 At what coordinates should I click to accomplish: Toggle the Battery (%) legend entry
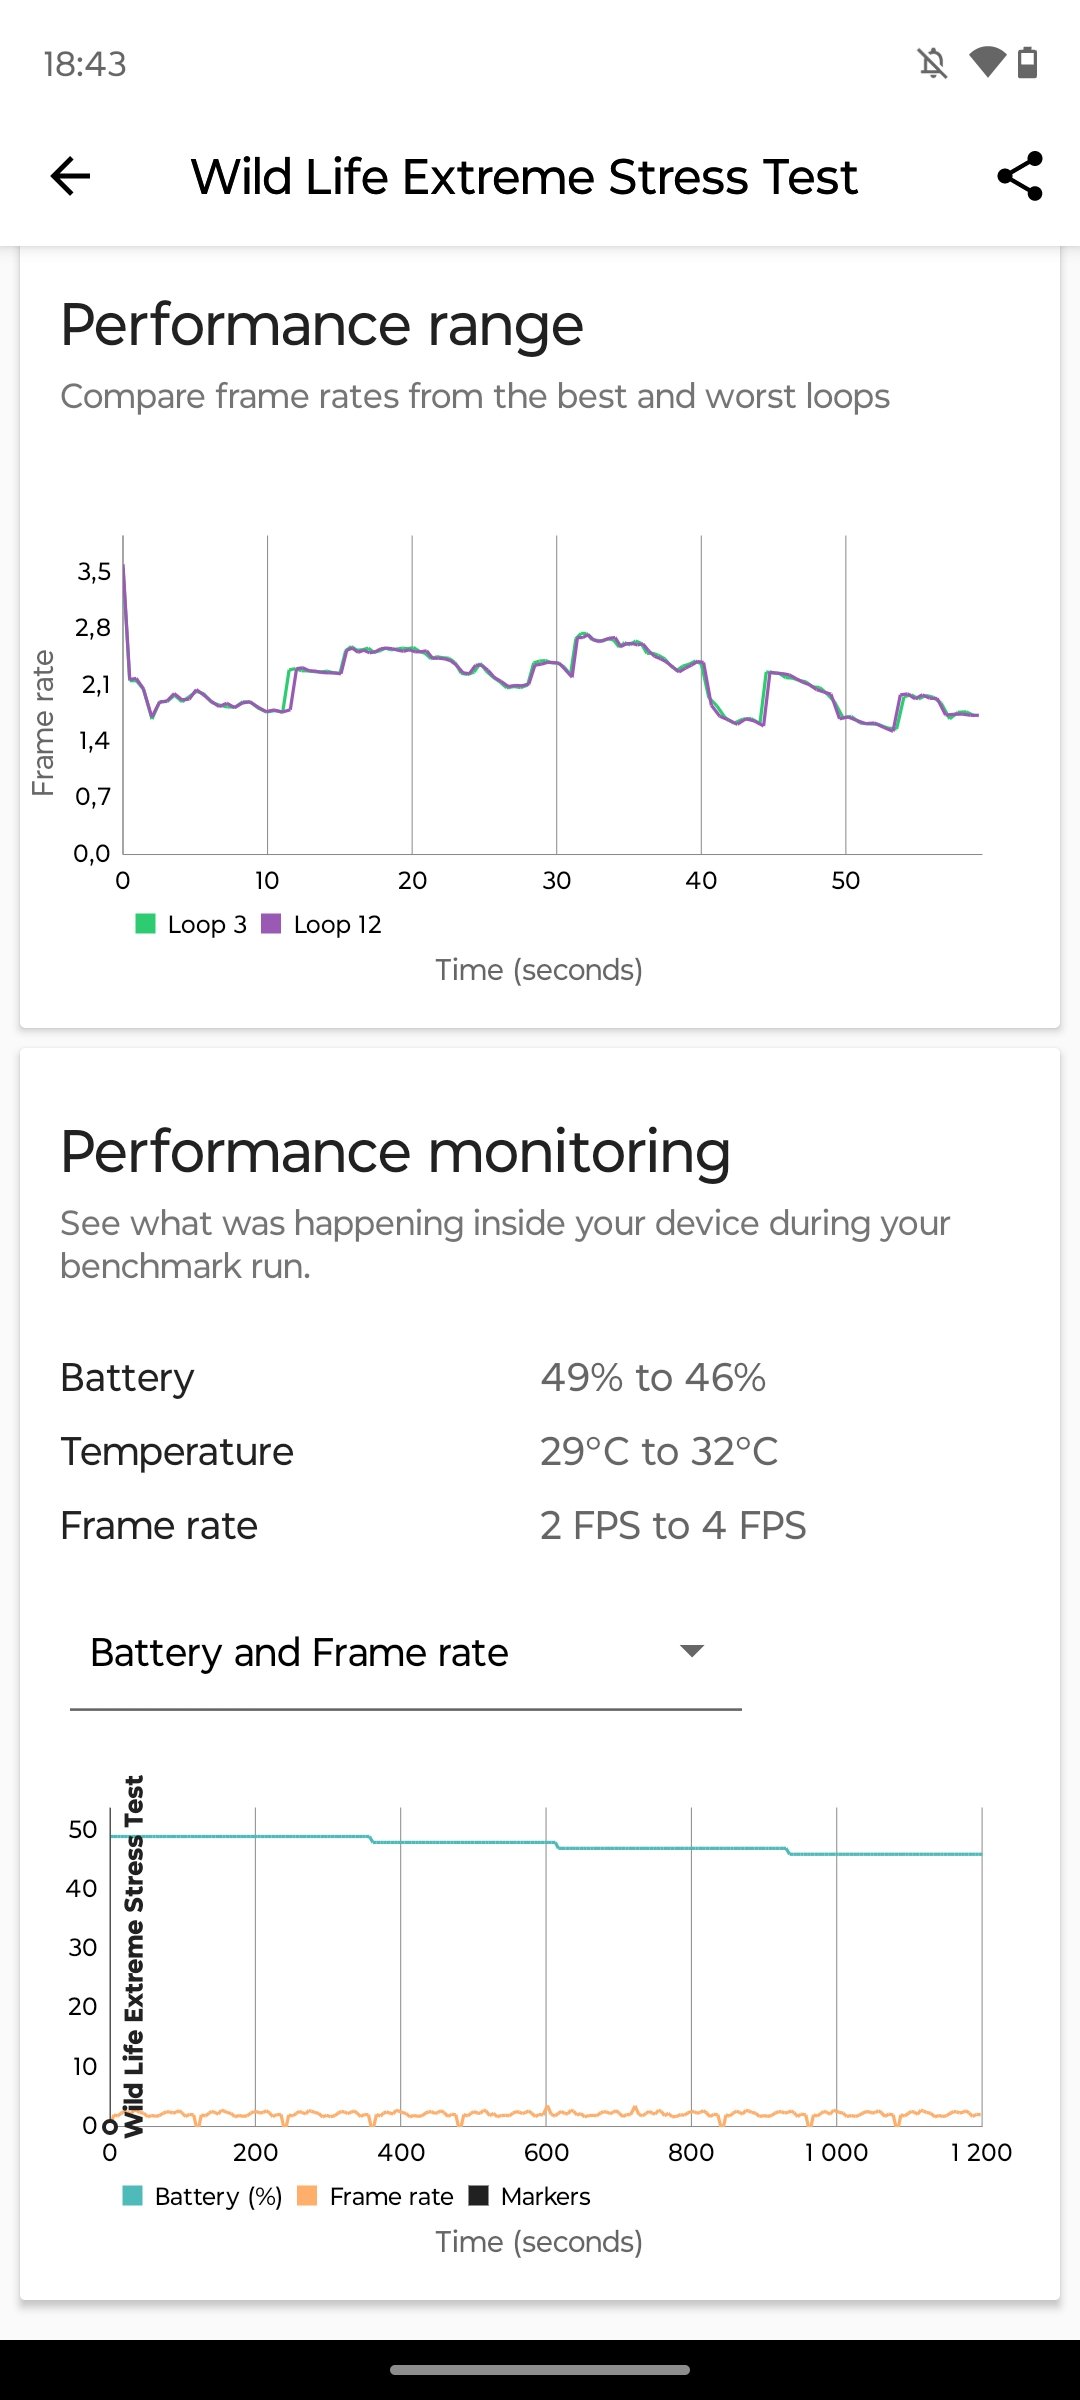[202, 2196]
